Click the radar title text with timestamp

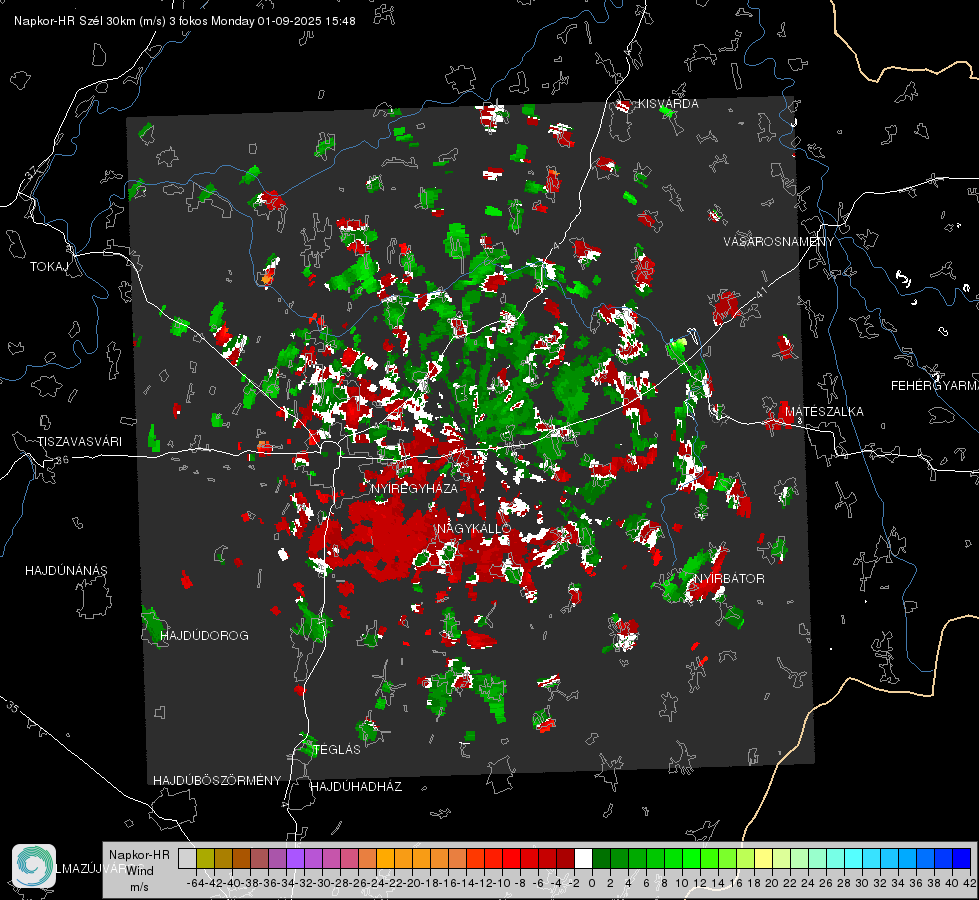(185, 21)
